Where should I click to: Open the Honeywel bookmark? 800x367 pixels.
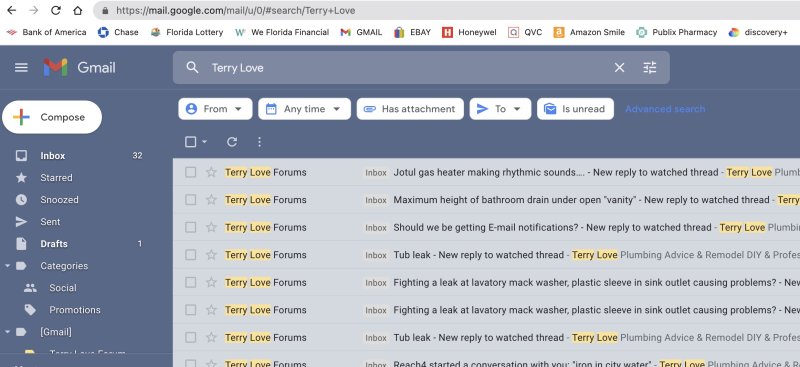coord(469,32)
